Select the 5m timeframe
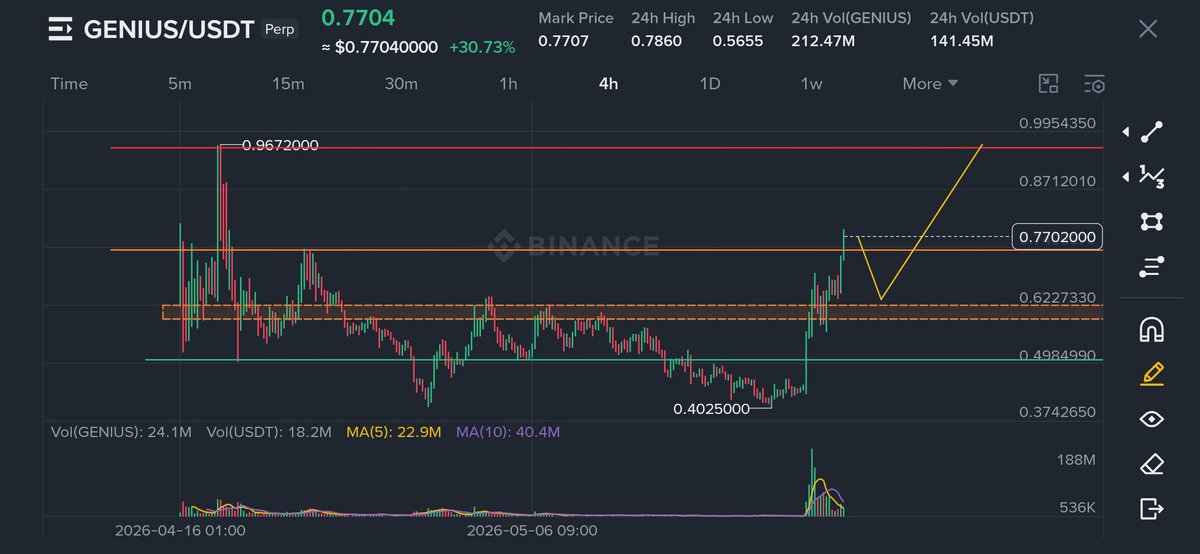 pyautogui.click(x=180, y=84)
